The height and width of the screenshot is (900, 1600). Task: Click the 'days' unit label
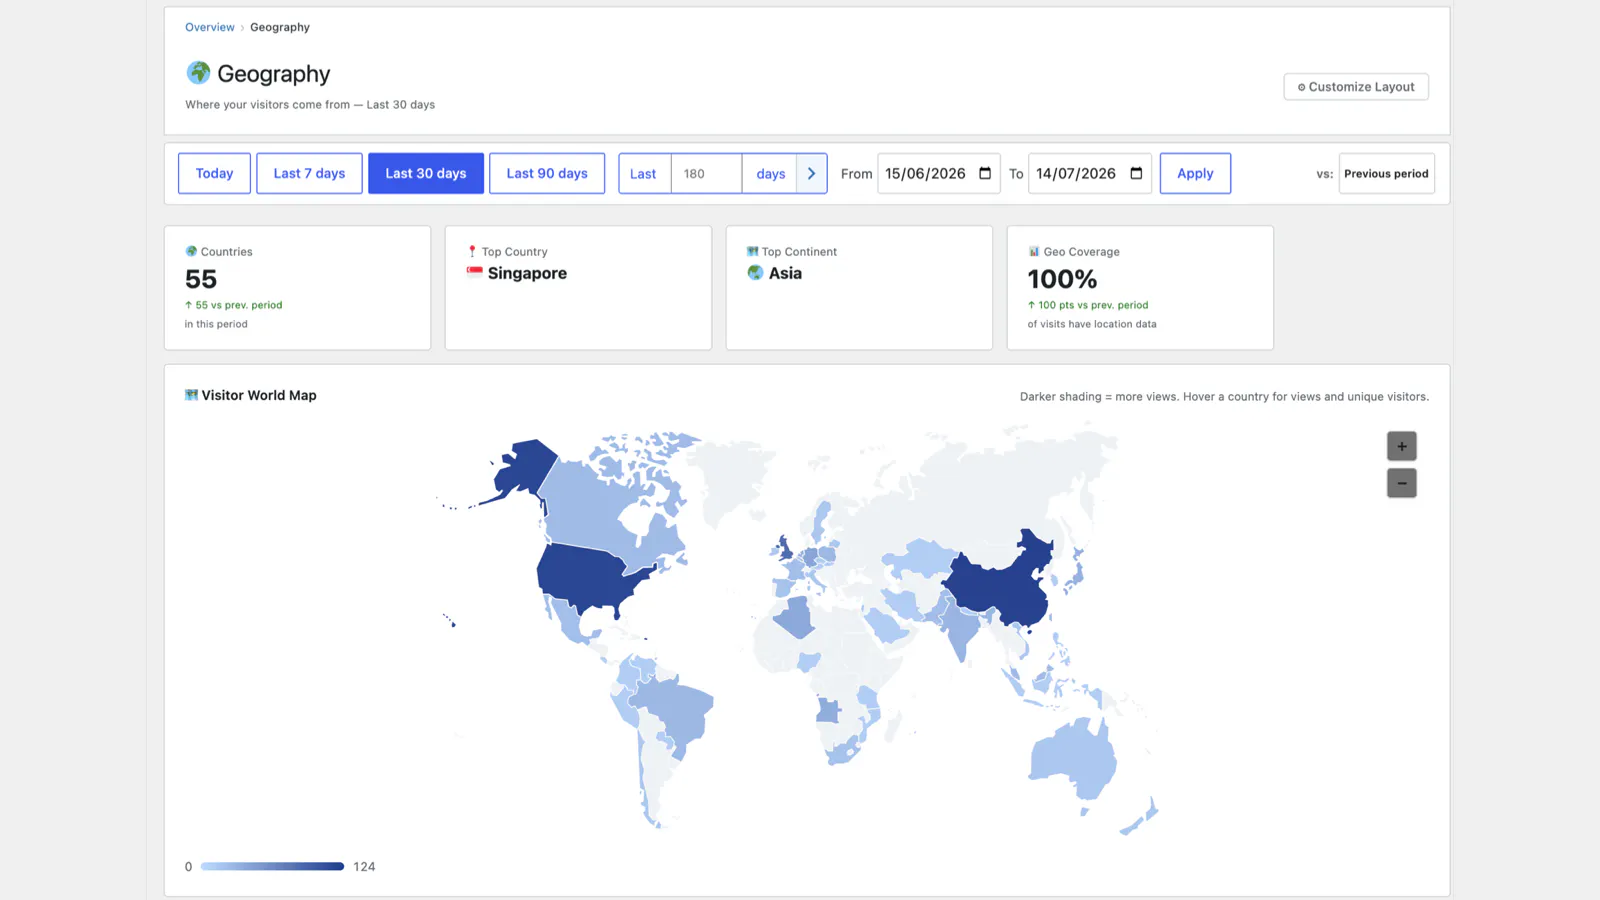pos(770,174)
